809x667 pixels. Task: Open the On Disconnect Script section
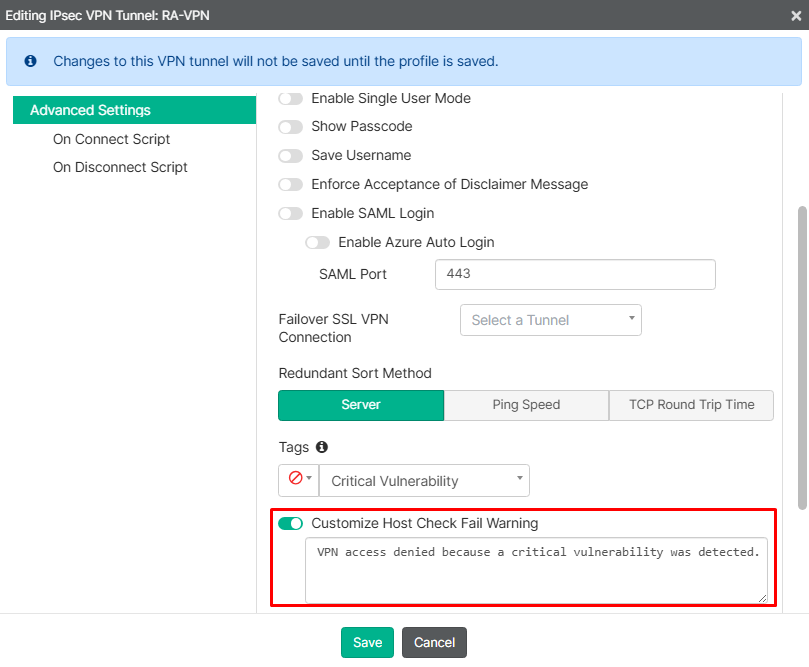click(x=120, y=167)
